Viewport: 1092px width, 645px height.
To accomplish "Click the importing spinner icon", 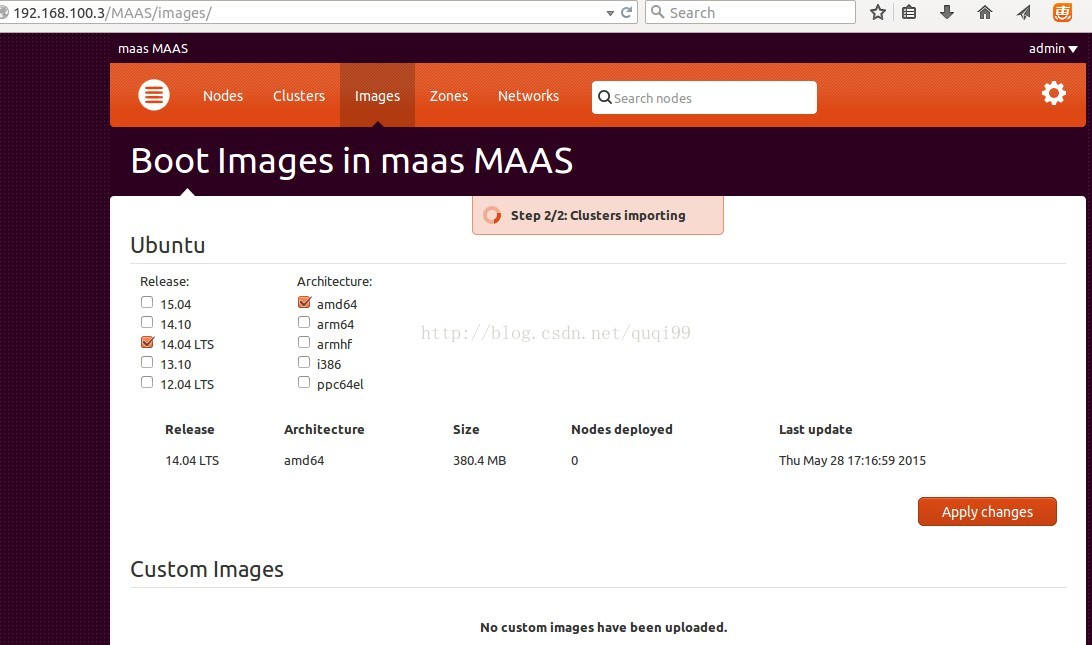I will pyautogui.click(x=492, y=215).
